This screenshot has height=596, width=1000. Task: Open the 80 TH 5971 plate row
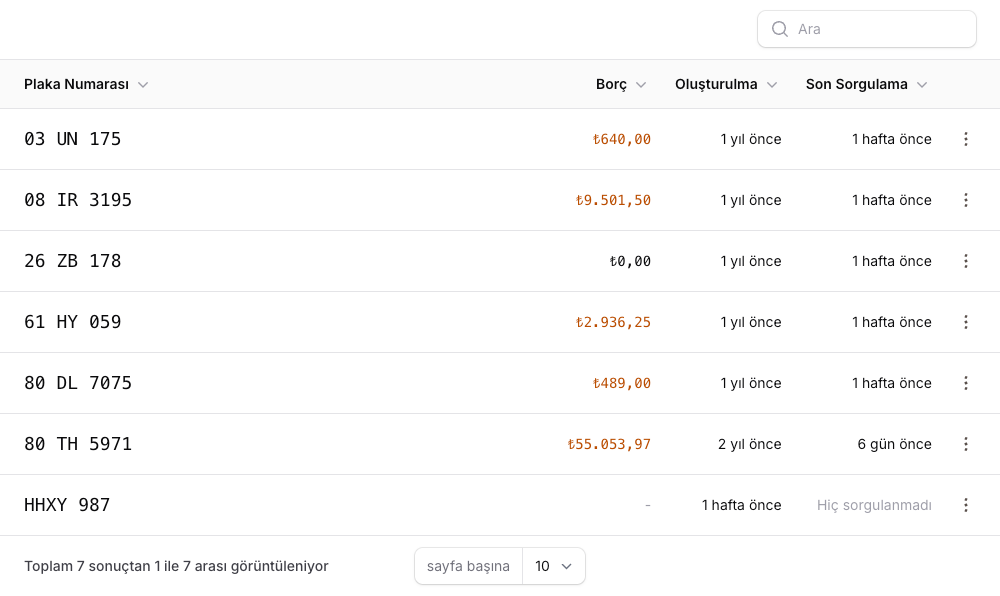coord(78,444)
